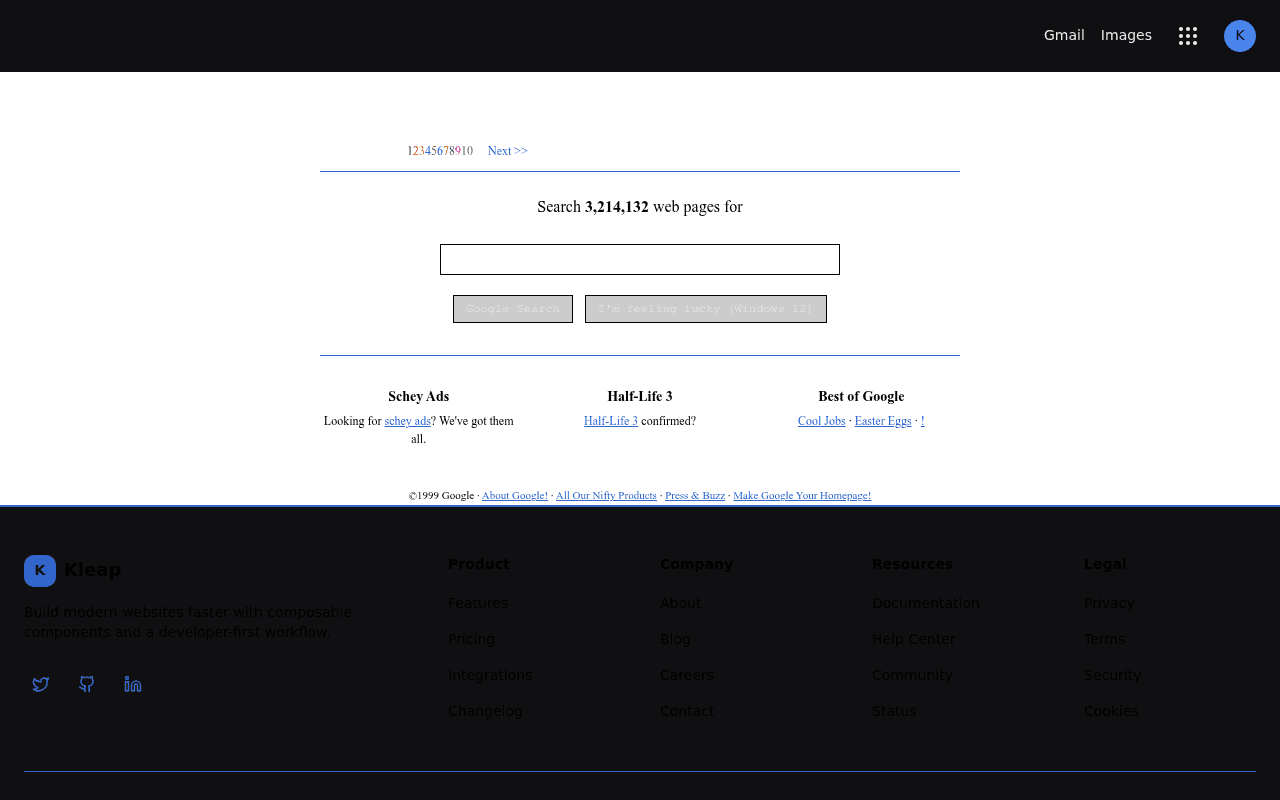
Task: Open the Cookies footer link
Action: point(1111,711)
